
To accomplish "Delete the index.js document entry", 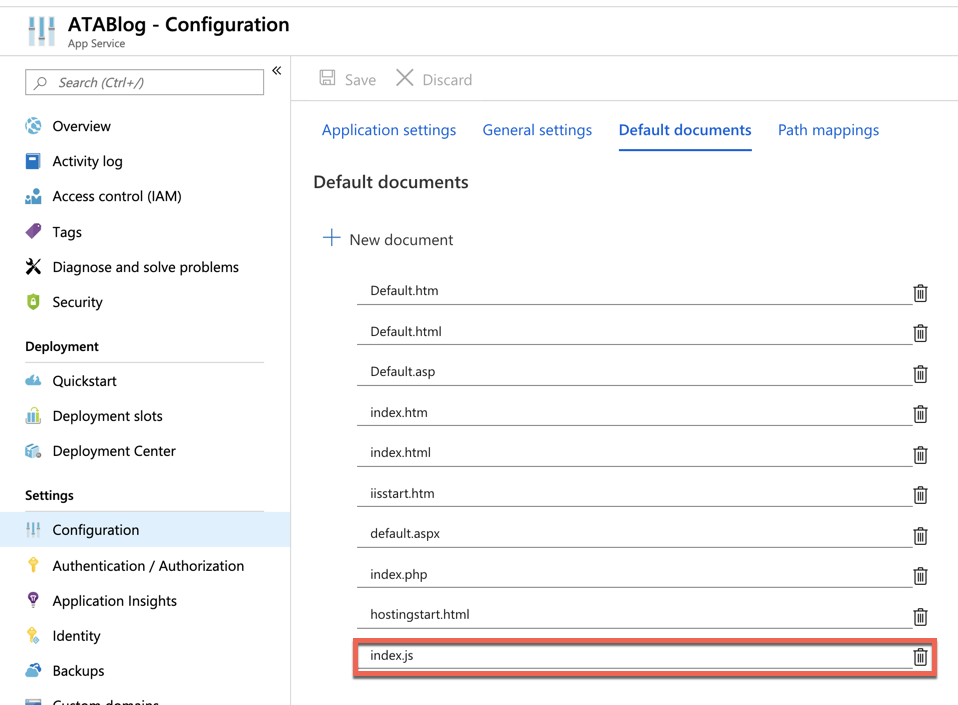I will click(920, 657).
